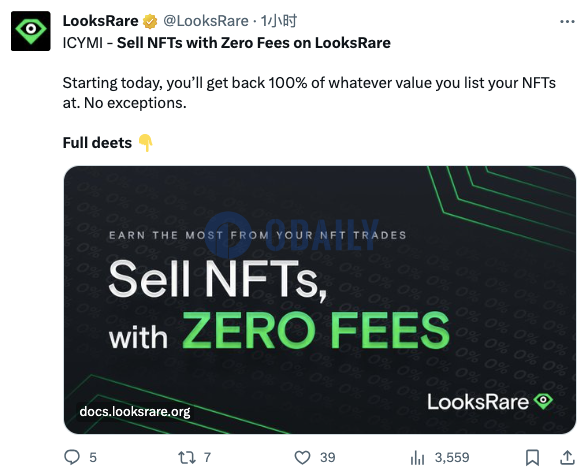Click the tweet text about 100% value
This screenshot has width=583, height=471.
[309, 93]
